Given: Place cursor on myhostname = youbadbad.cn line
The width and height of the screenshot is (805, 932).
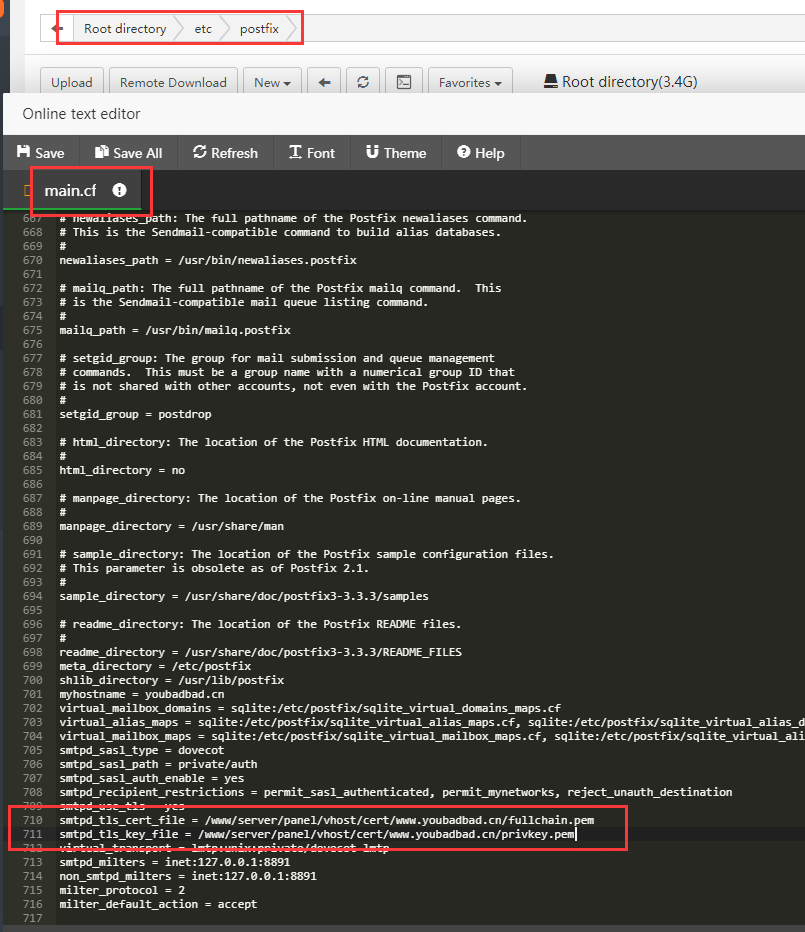Looking at the screenshot, I should point(141,694).
